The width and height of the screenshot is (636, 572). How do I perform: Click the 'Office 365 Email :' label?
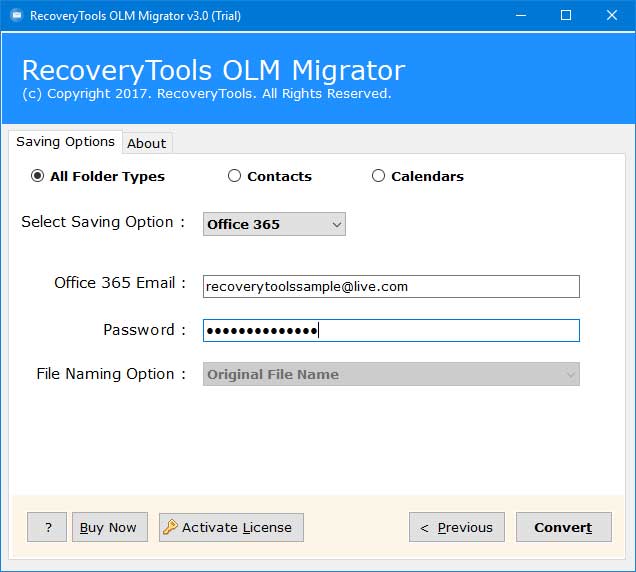click(120, 283)
